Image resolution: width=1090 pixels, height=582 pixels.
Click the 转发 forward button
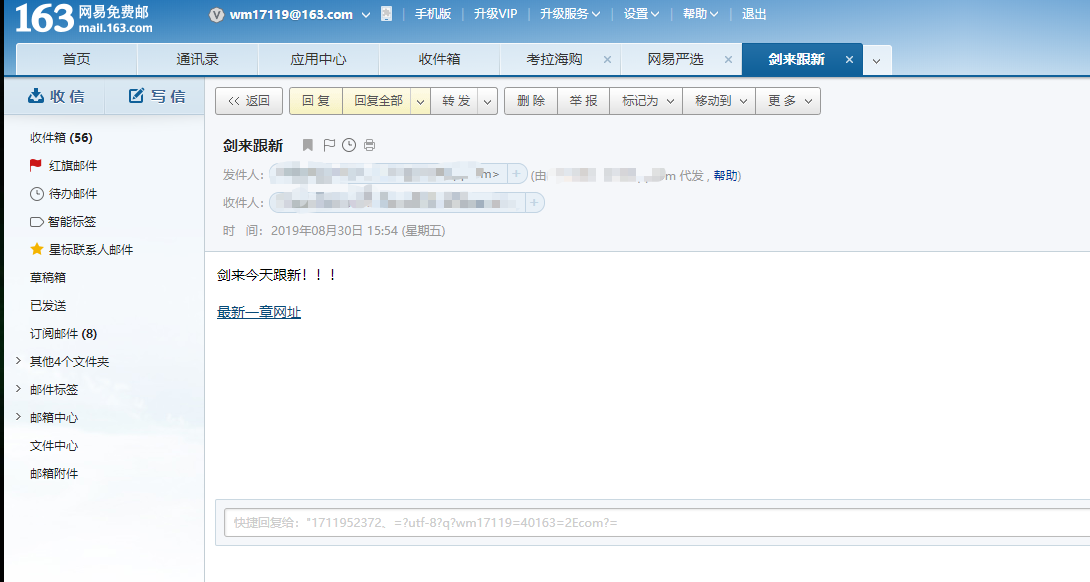(455, 101)
